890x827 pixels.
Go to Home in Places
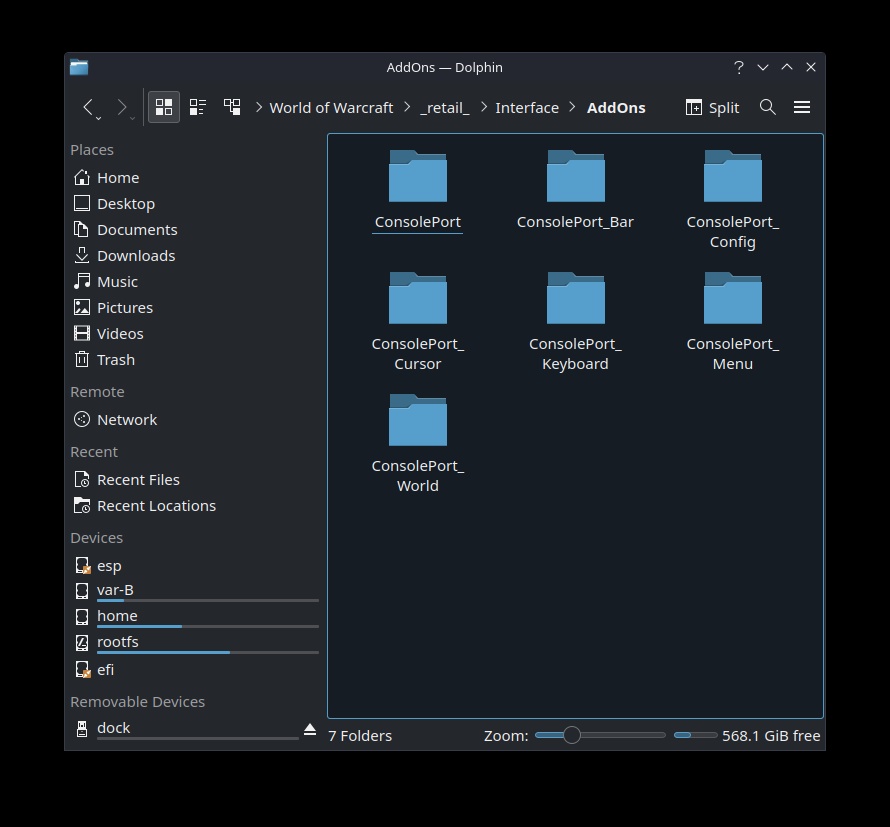pos(194,178)
